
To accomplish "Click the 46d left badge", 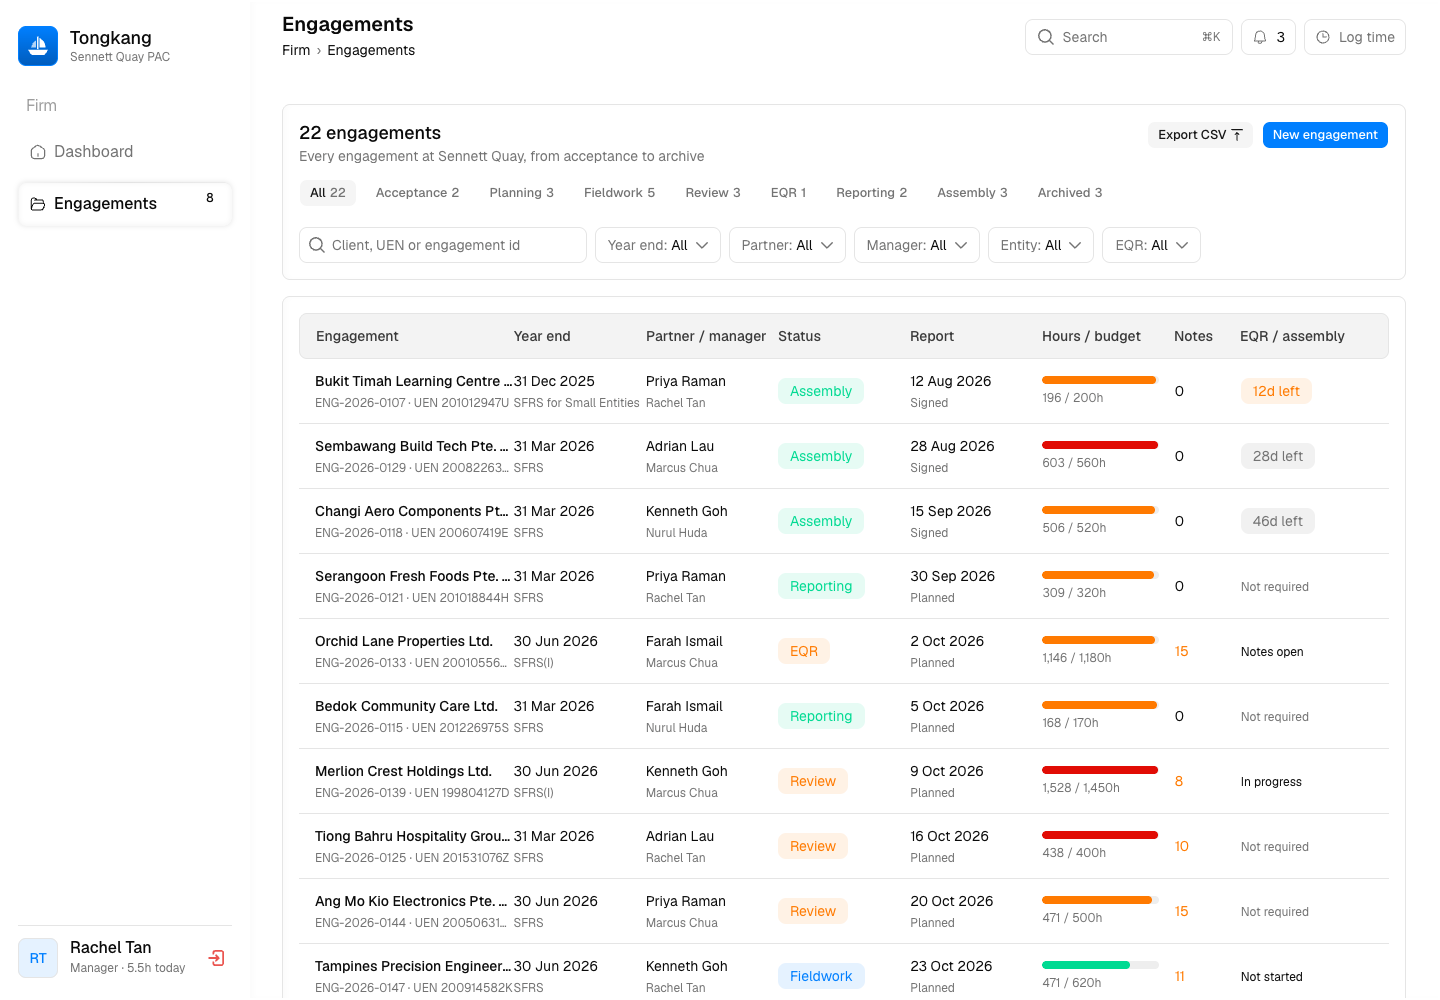I will (1278, 521).
